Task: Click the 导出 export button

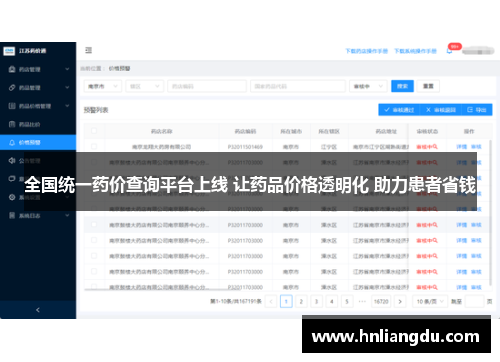Action: [x=477, y=110]
